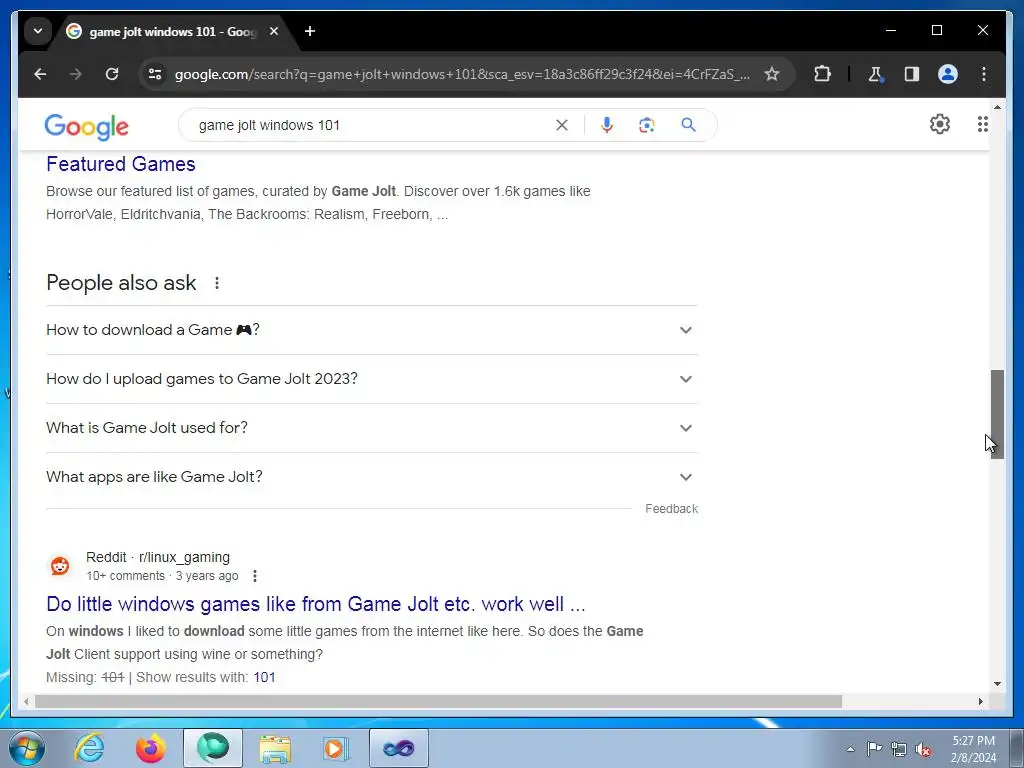Open the tab search dropdown arrow
The height and width of the screenshot is (768, 1024).
[38, 31]
